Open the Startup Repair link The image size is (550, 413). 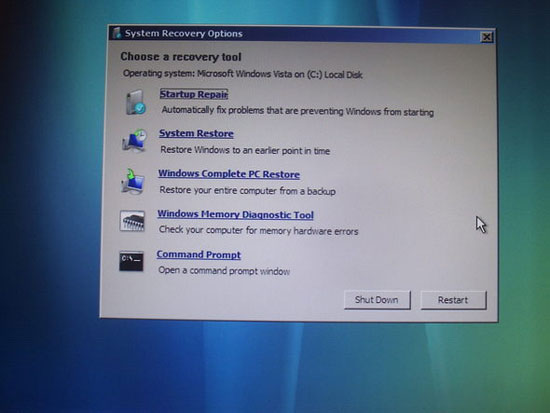[x=194, y=94]
